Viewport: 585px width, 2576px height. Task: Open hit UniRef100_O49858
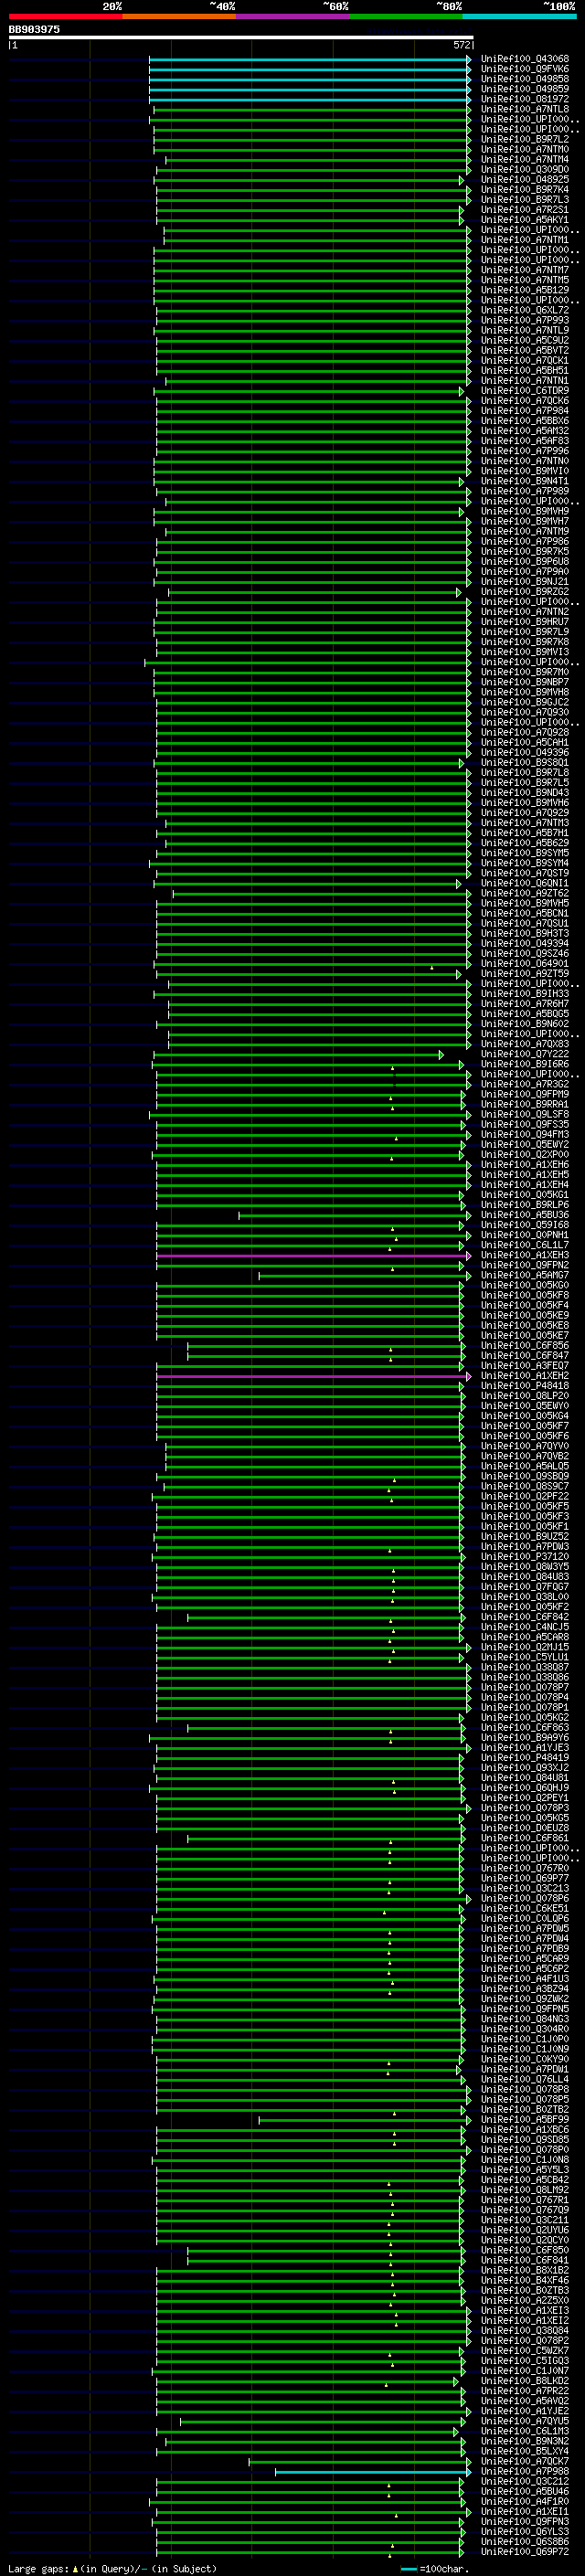(525, 79)
